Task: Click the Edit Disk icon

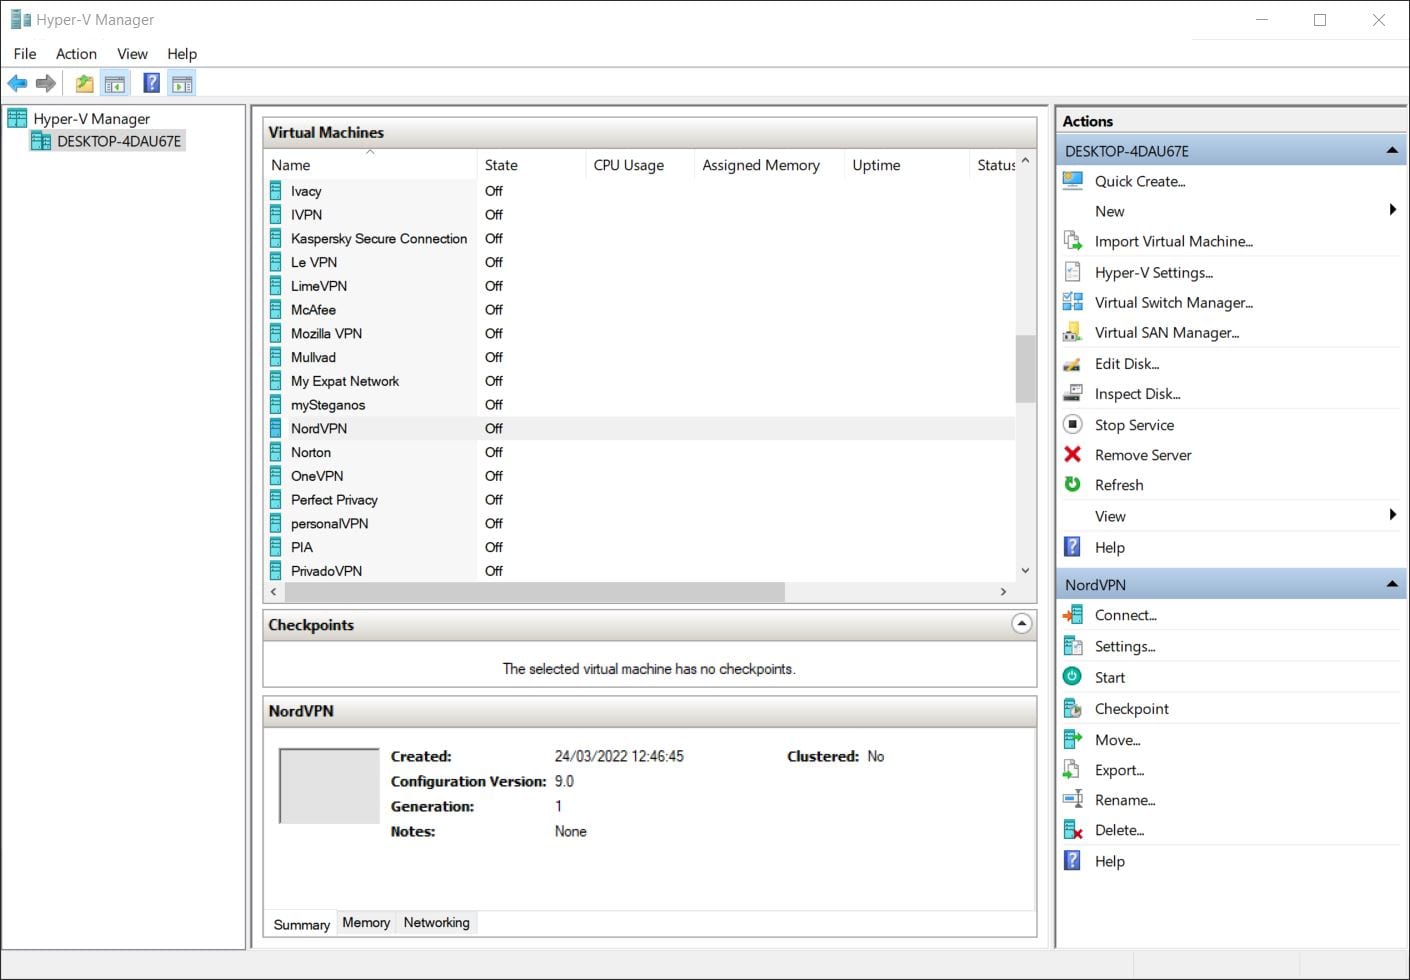Action: (1073, 364)
